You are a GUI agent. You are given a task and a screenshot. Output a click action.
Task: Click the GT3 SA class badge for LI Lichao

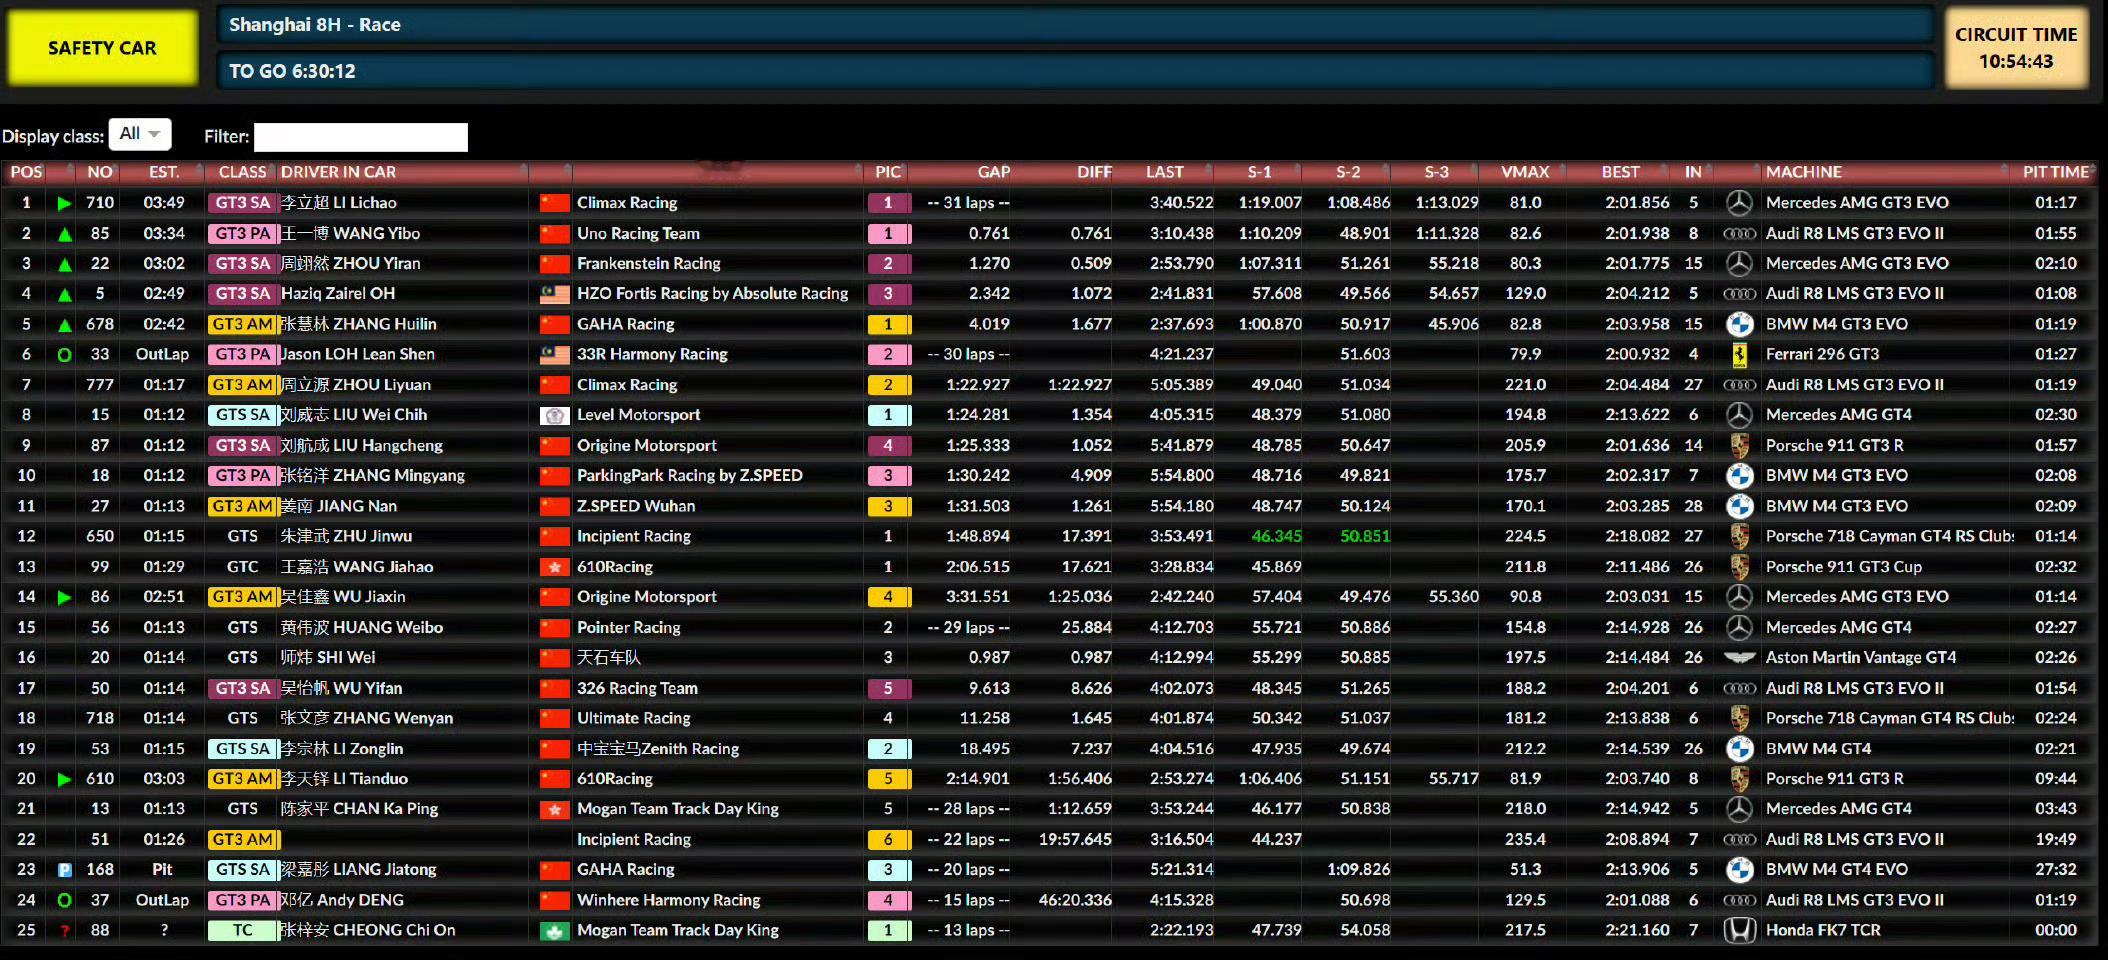pyautogui.click(x=243, y=203)
